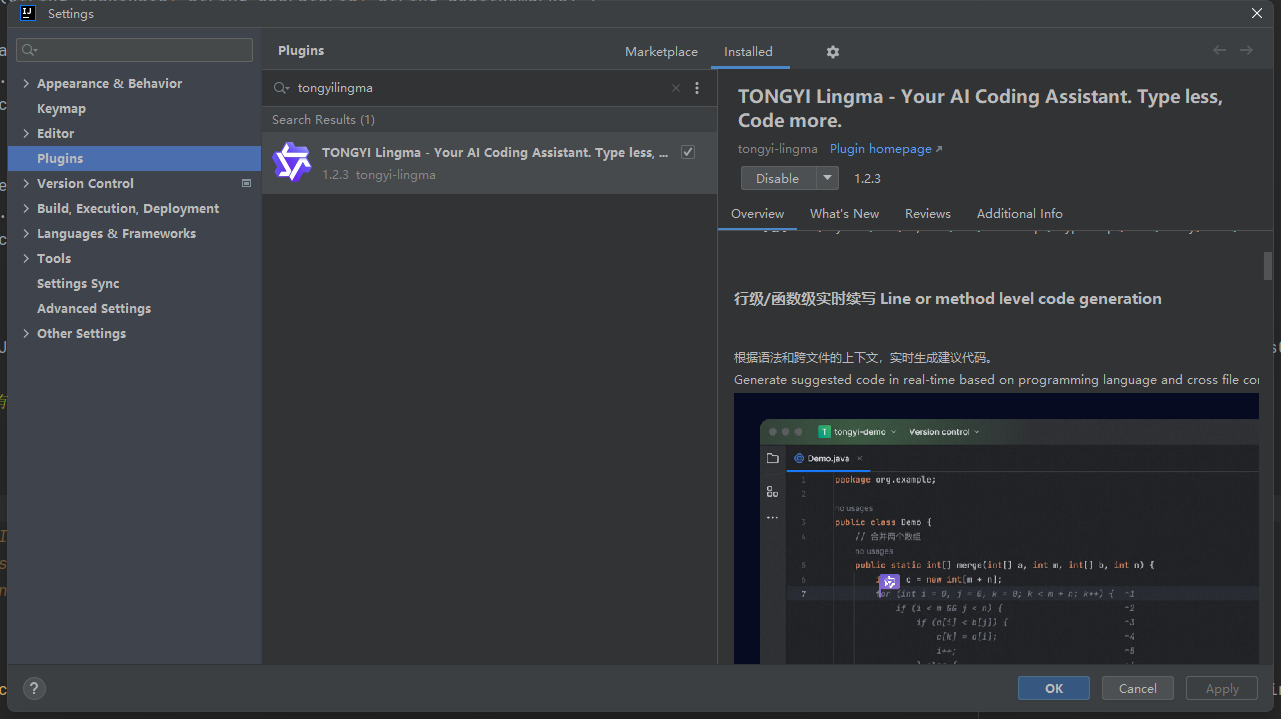The height and width of the screenshot is (719, 1281).
Task: Click the code generation demo screenshot
Action: (x=996, y=528)
